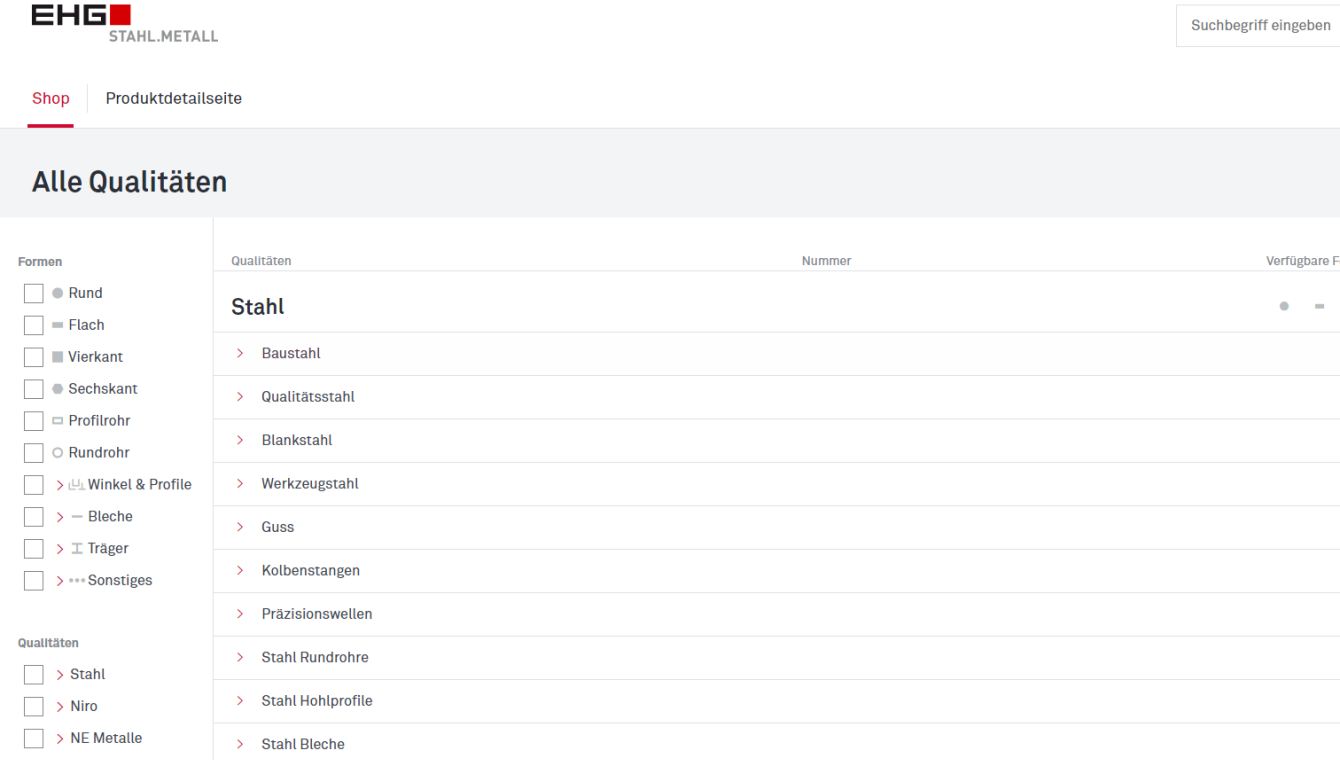Viewport: 1340px width, 760px height.
Task: Switch to the Shop tab
Action: [51, 99]
